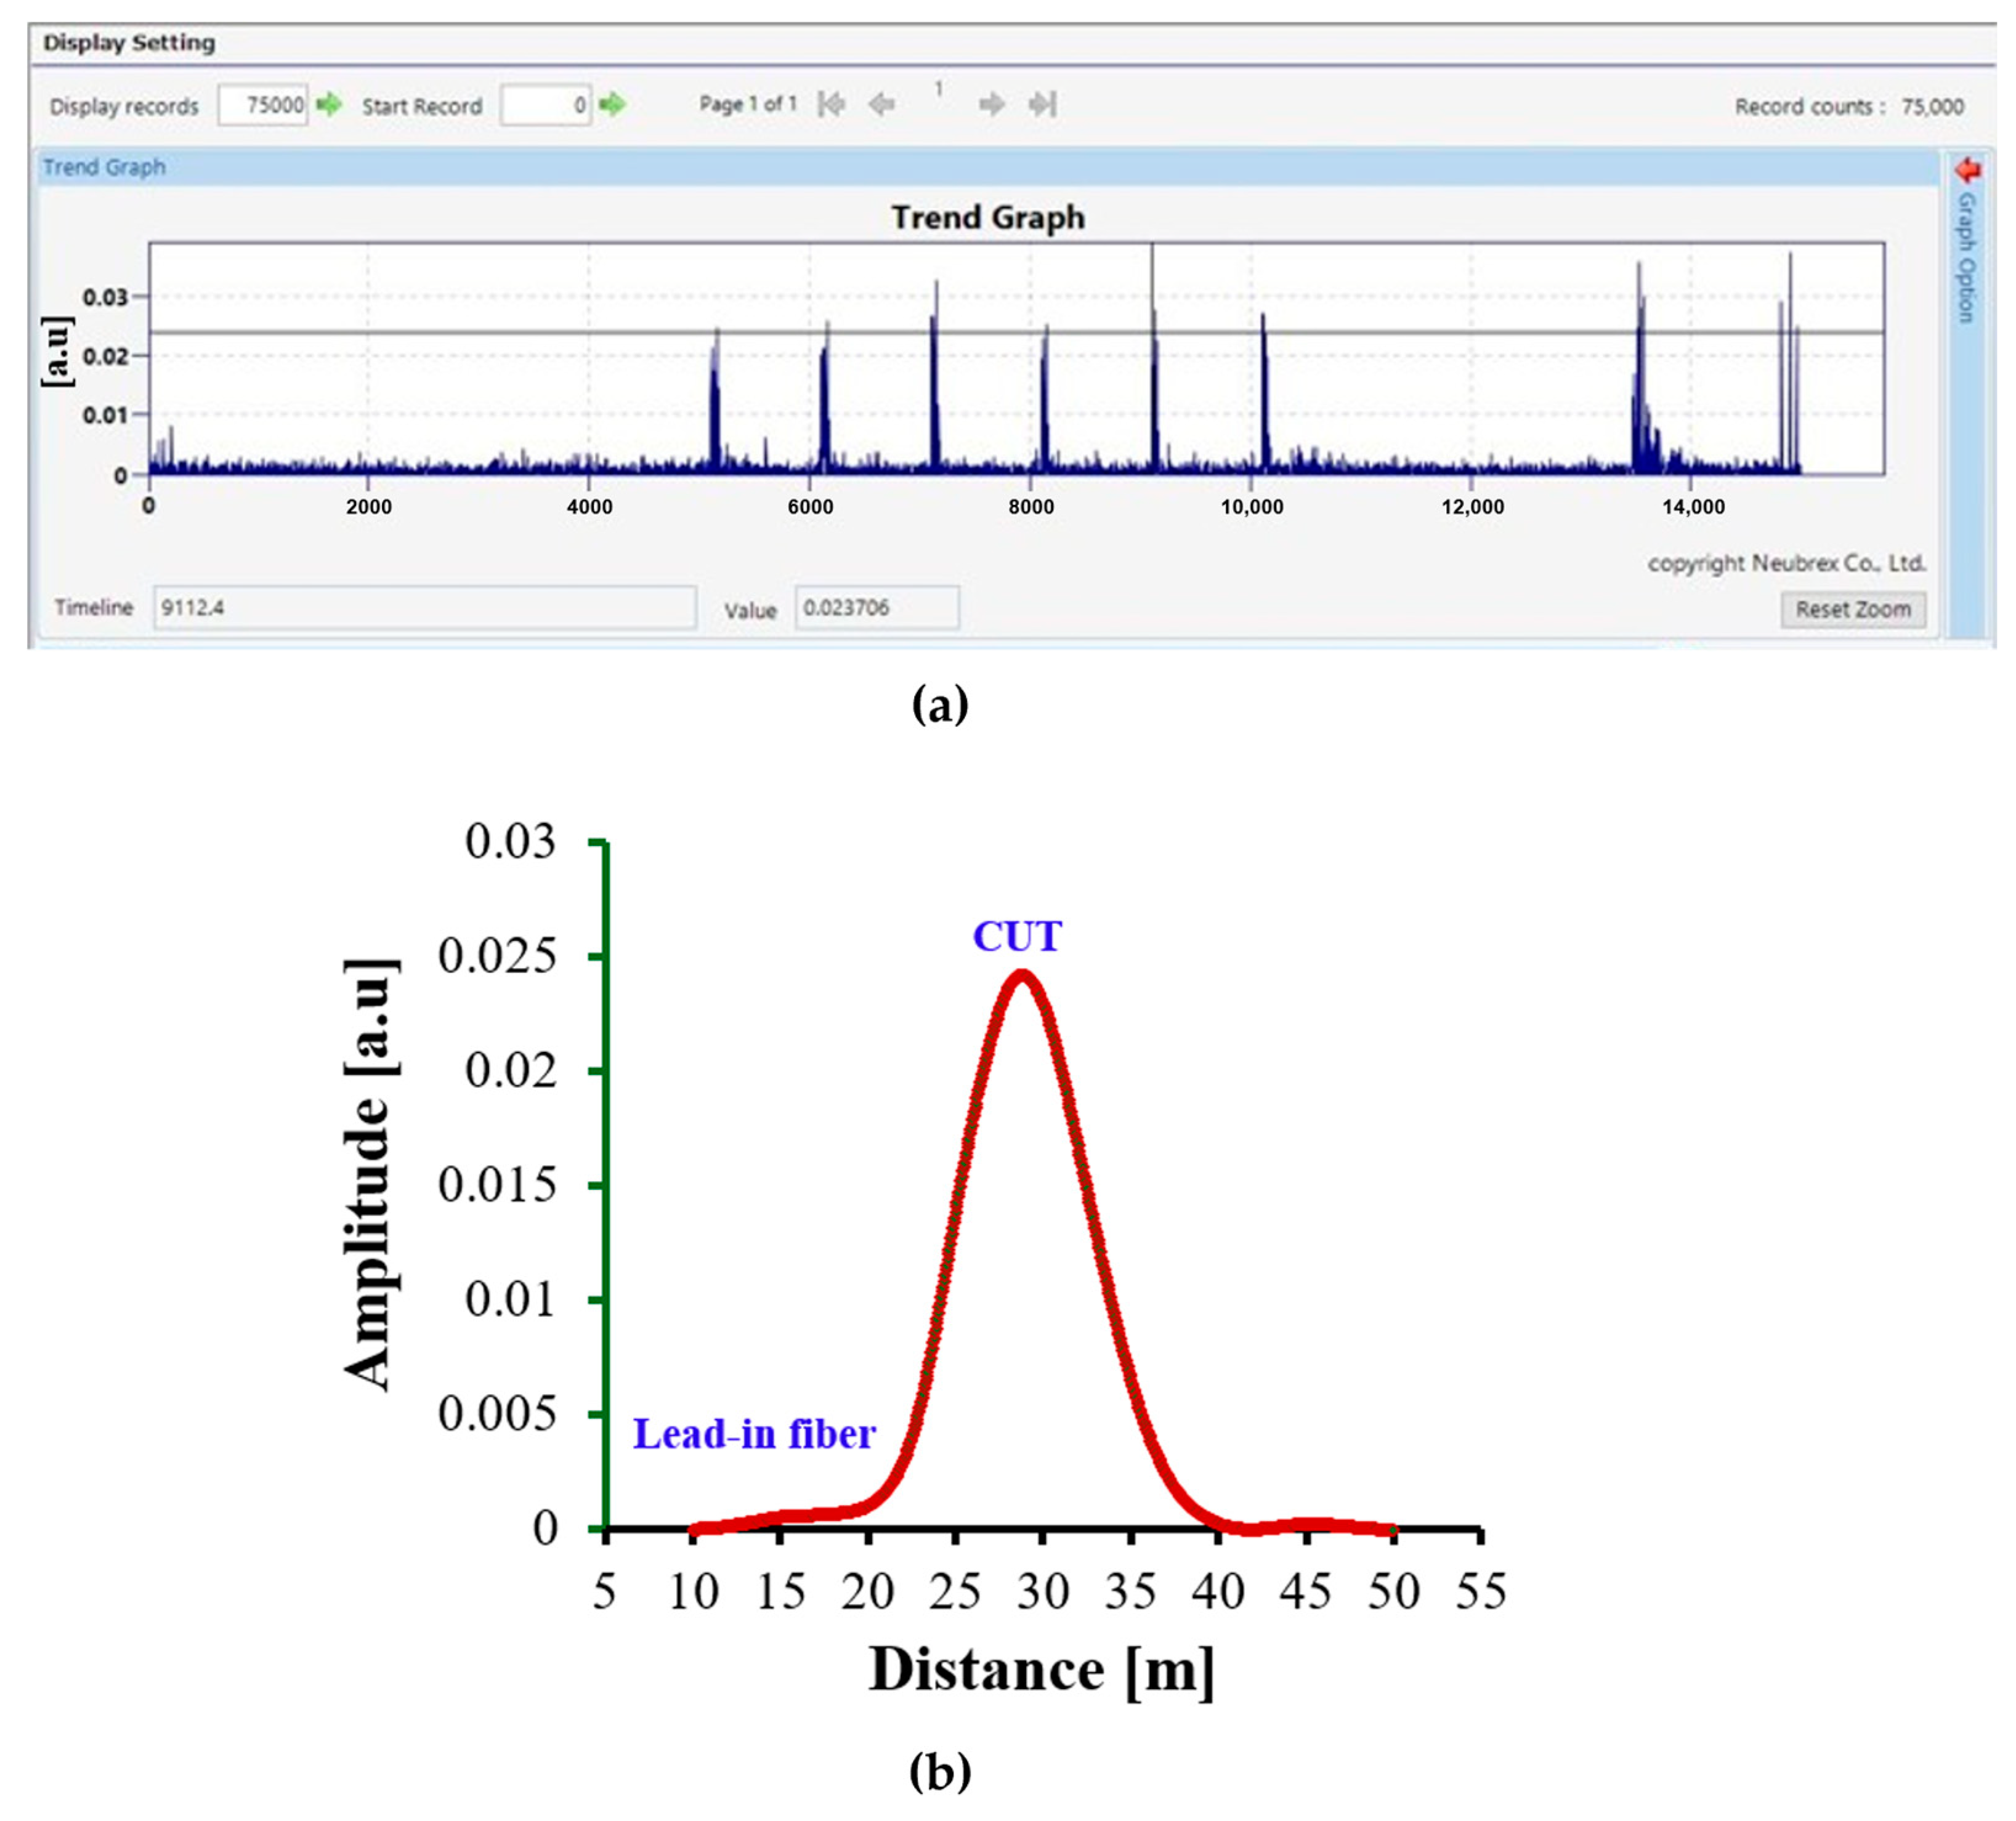Click the Timeline value field
The height and width of the screenshot is (1821, 2016).
(x=424, y=608)
